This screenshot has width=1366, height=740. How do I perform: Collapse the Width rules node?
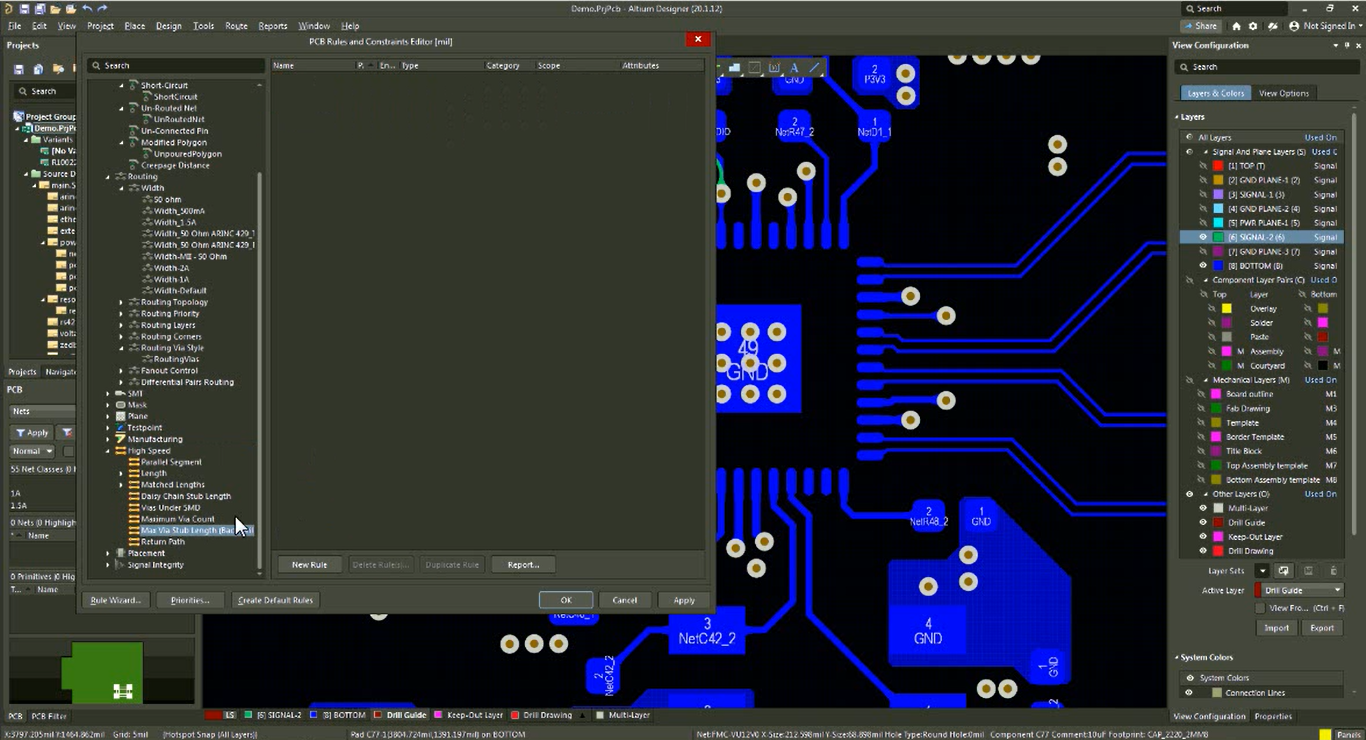coord(121,188)
